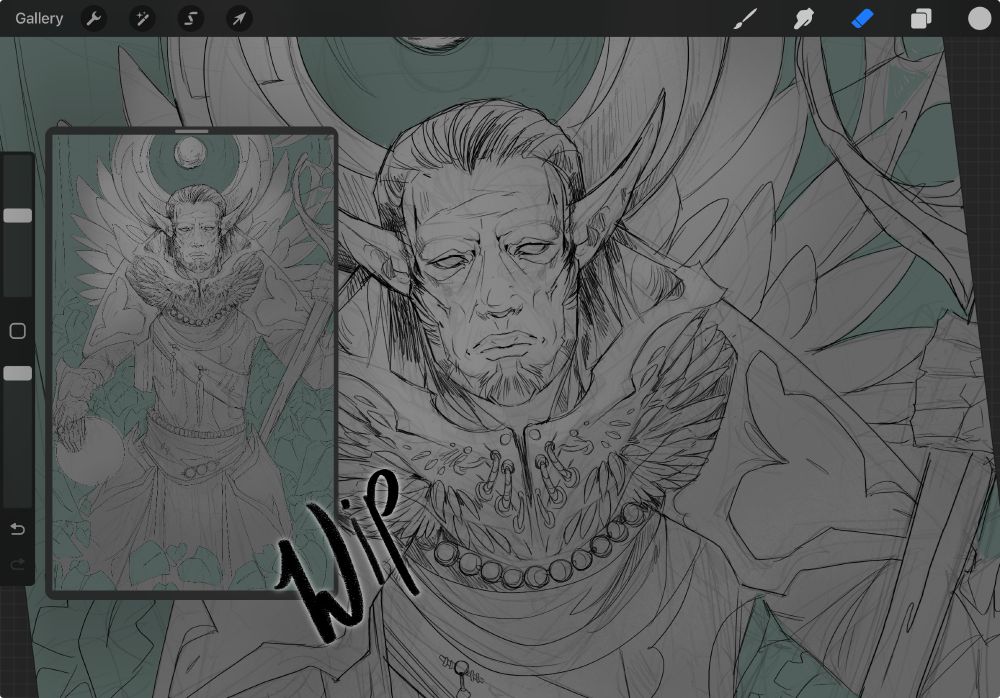1000x698 pixels.
Task: Open the active color picker circle
Action: point(980,19)
